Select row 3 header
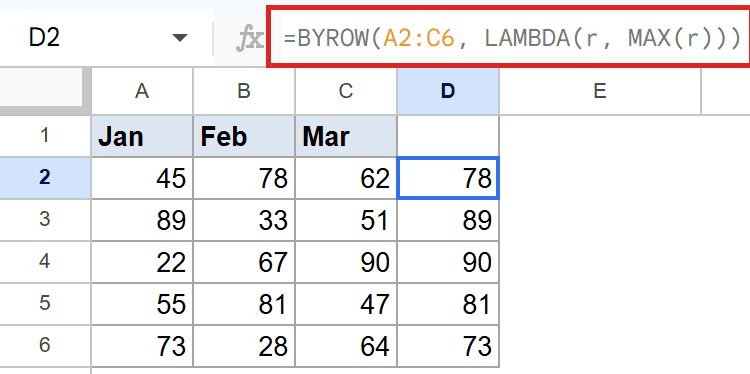This screenshot has height=374, width=750. tap(45, 220)
